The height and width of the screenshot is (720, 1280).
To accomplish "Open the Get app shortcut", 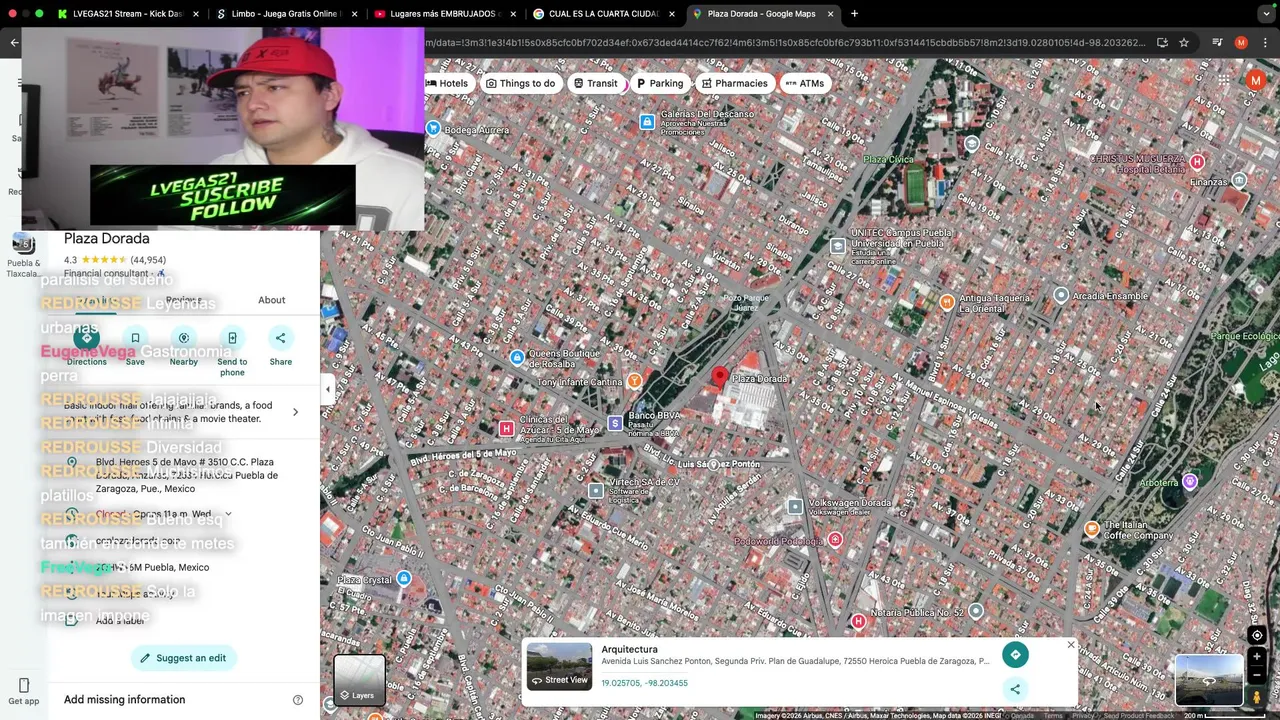I will coord(24,691).
